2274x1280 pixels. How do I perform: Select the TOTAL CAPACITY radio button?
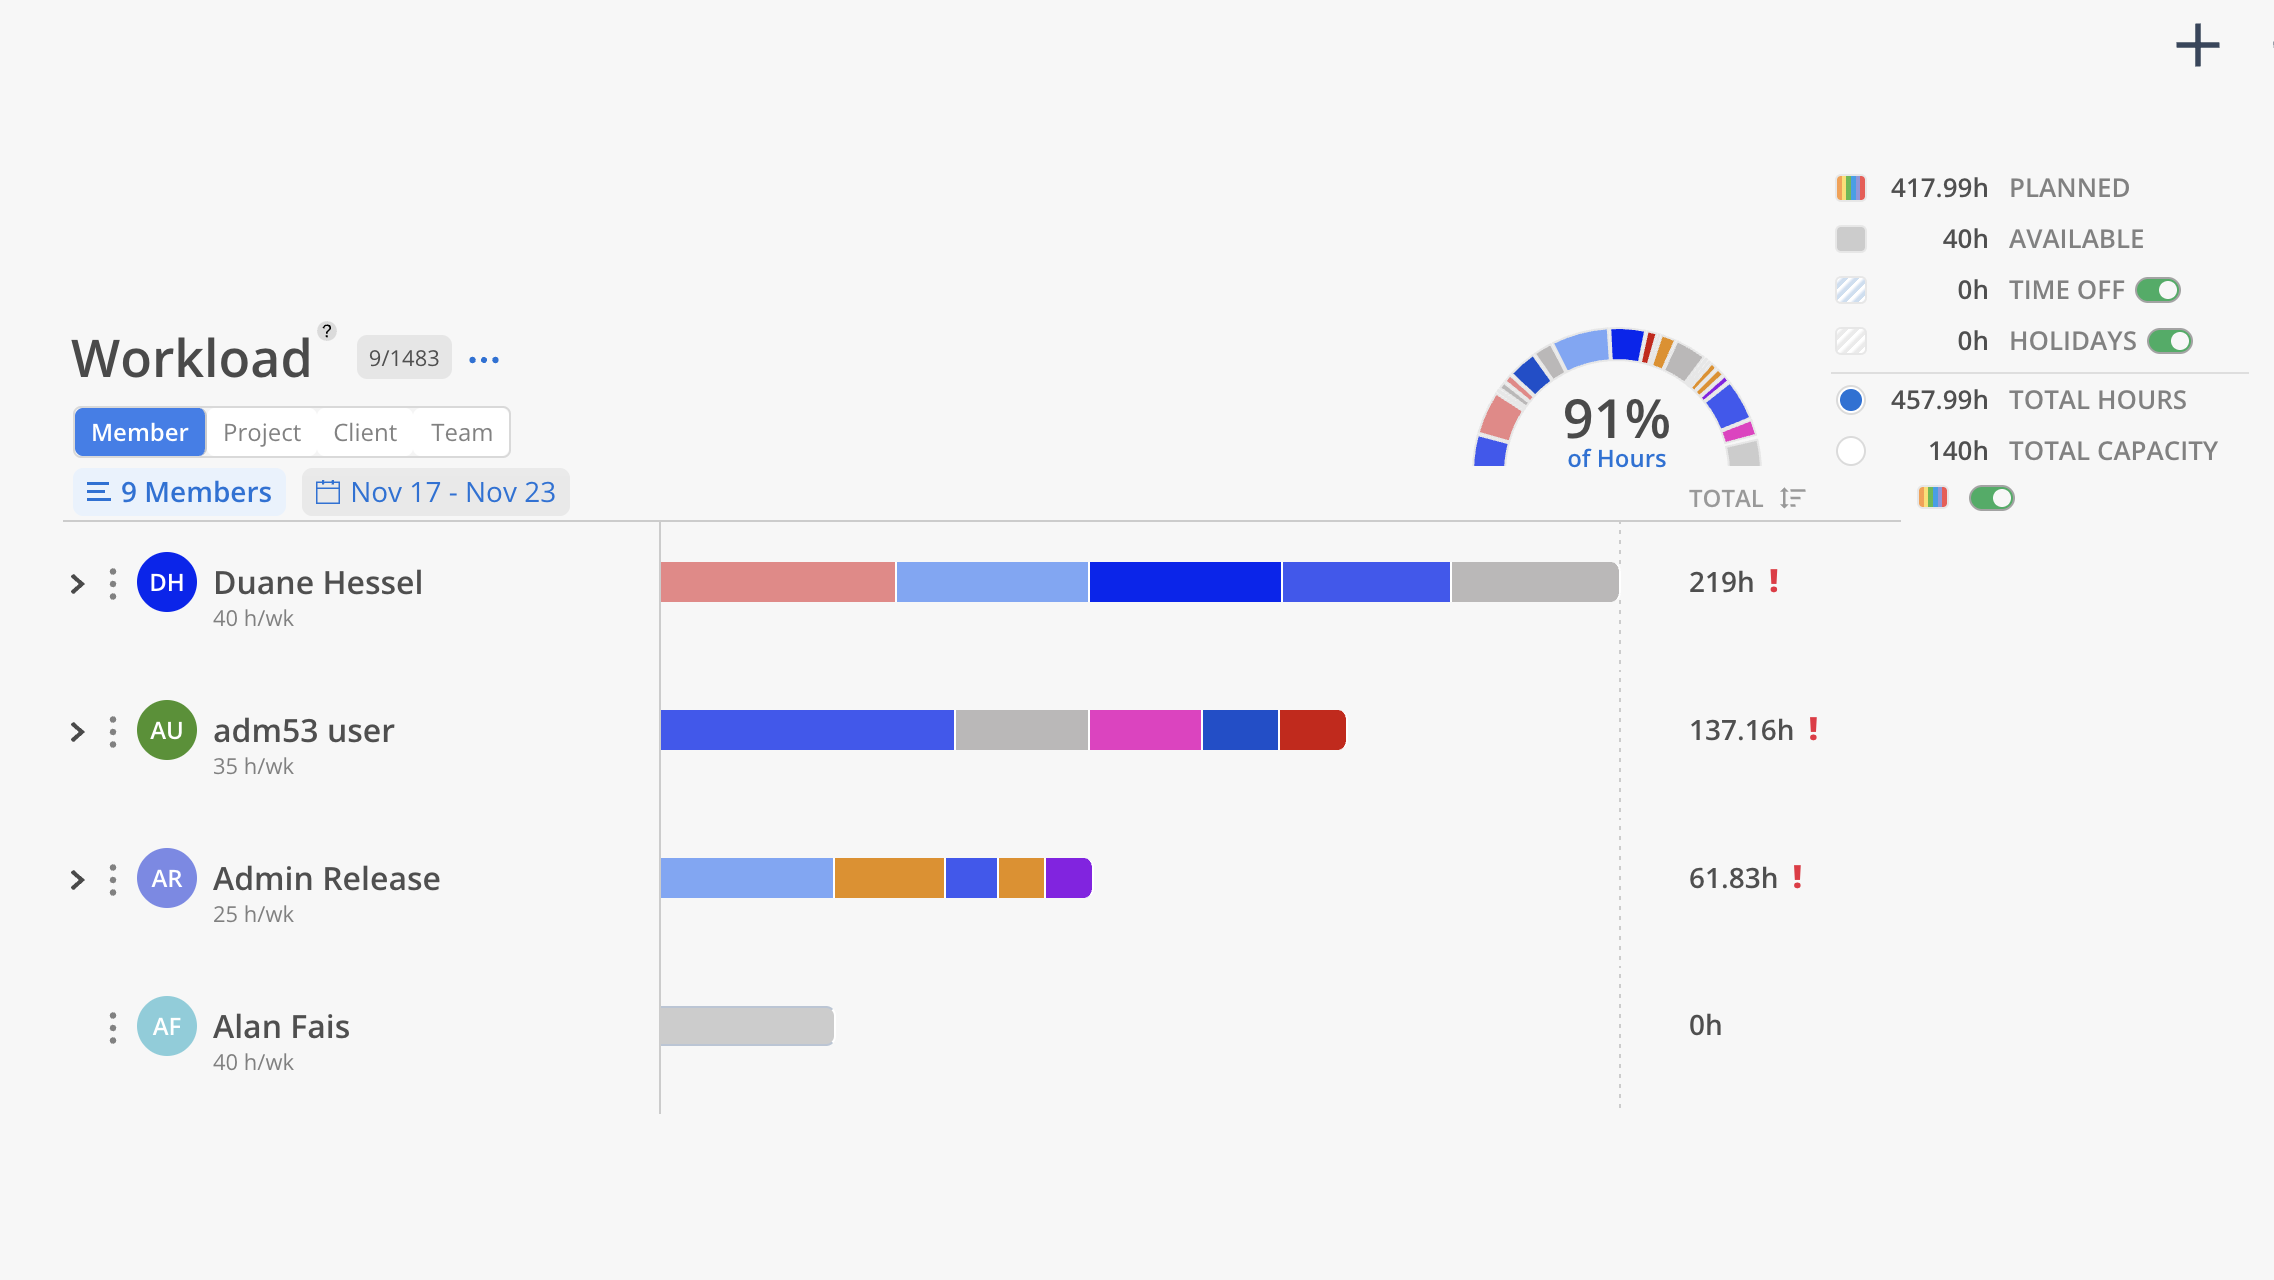[x=1851, y=451]
